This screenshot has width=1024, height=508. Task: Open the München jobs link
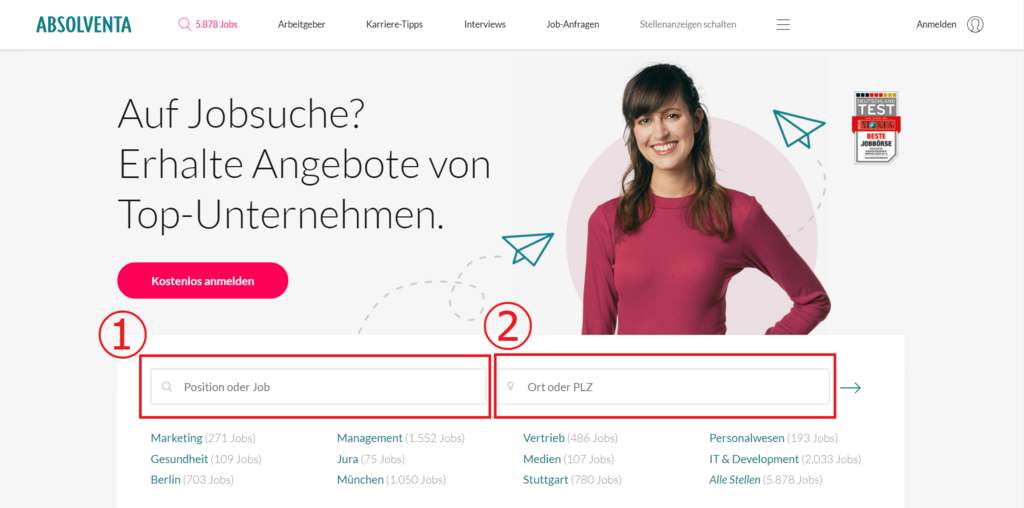pos(360,480)
